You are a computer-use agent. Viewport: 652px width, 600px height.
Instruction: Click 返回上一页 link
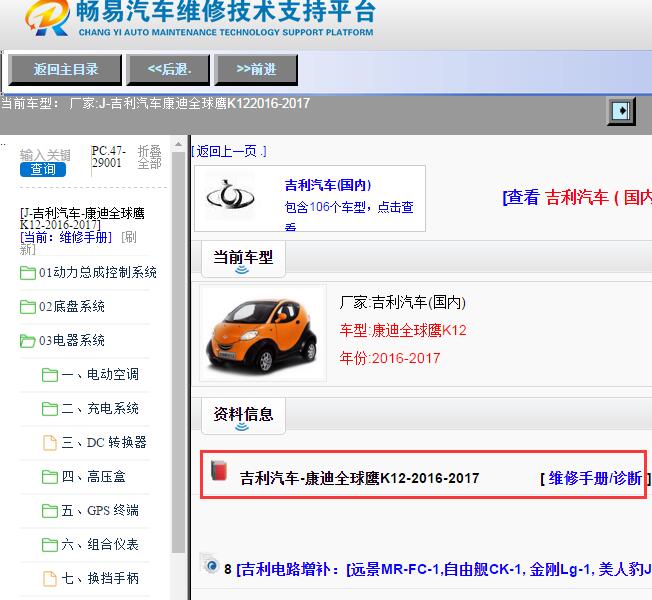pos(230,151)
